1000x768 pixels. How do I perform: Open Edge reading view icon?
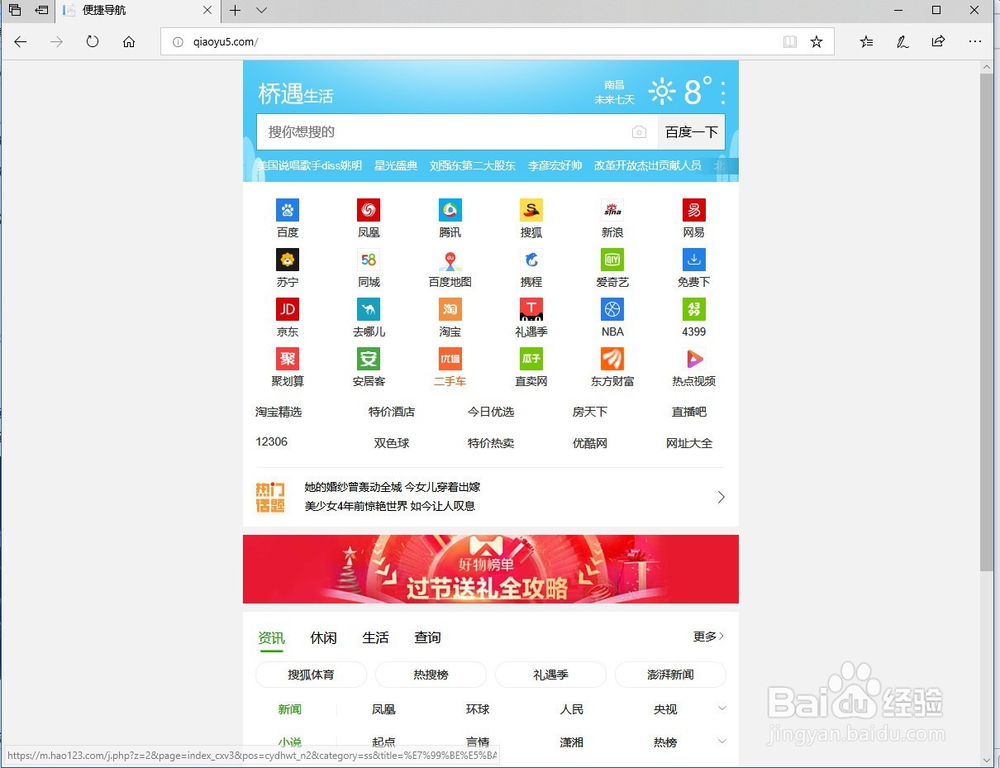(790, 42)
